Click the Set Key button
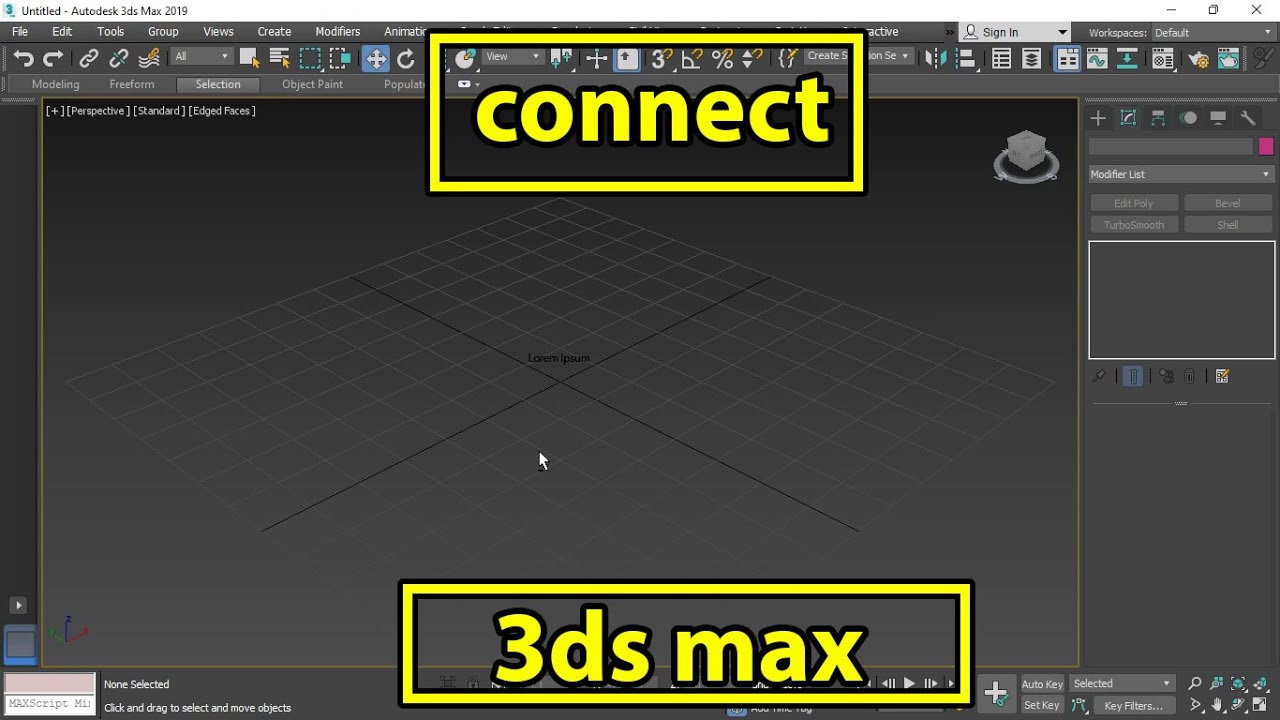This screenshot has height=720, width=1280. click(1042, 705)
